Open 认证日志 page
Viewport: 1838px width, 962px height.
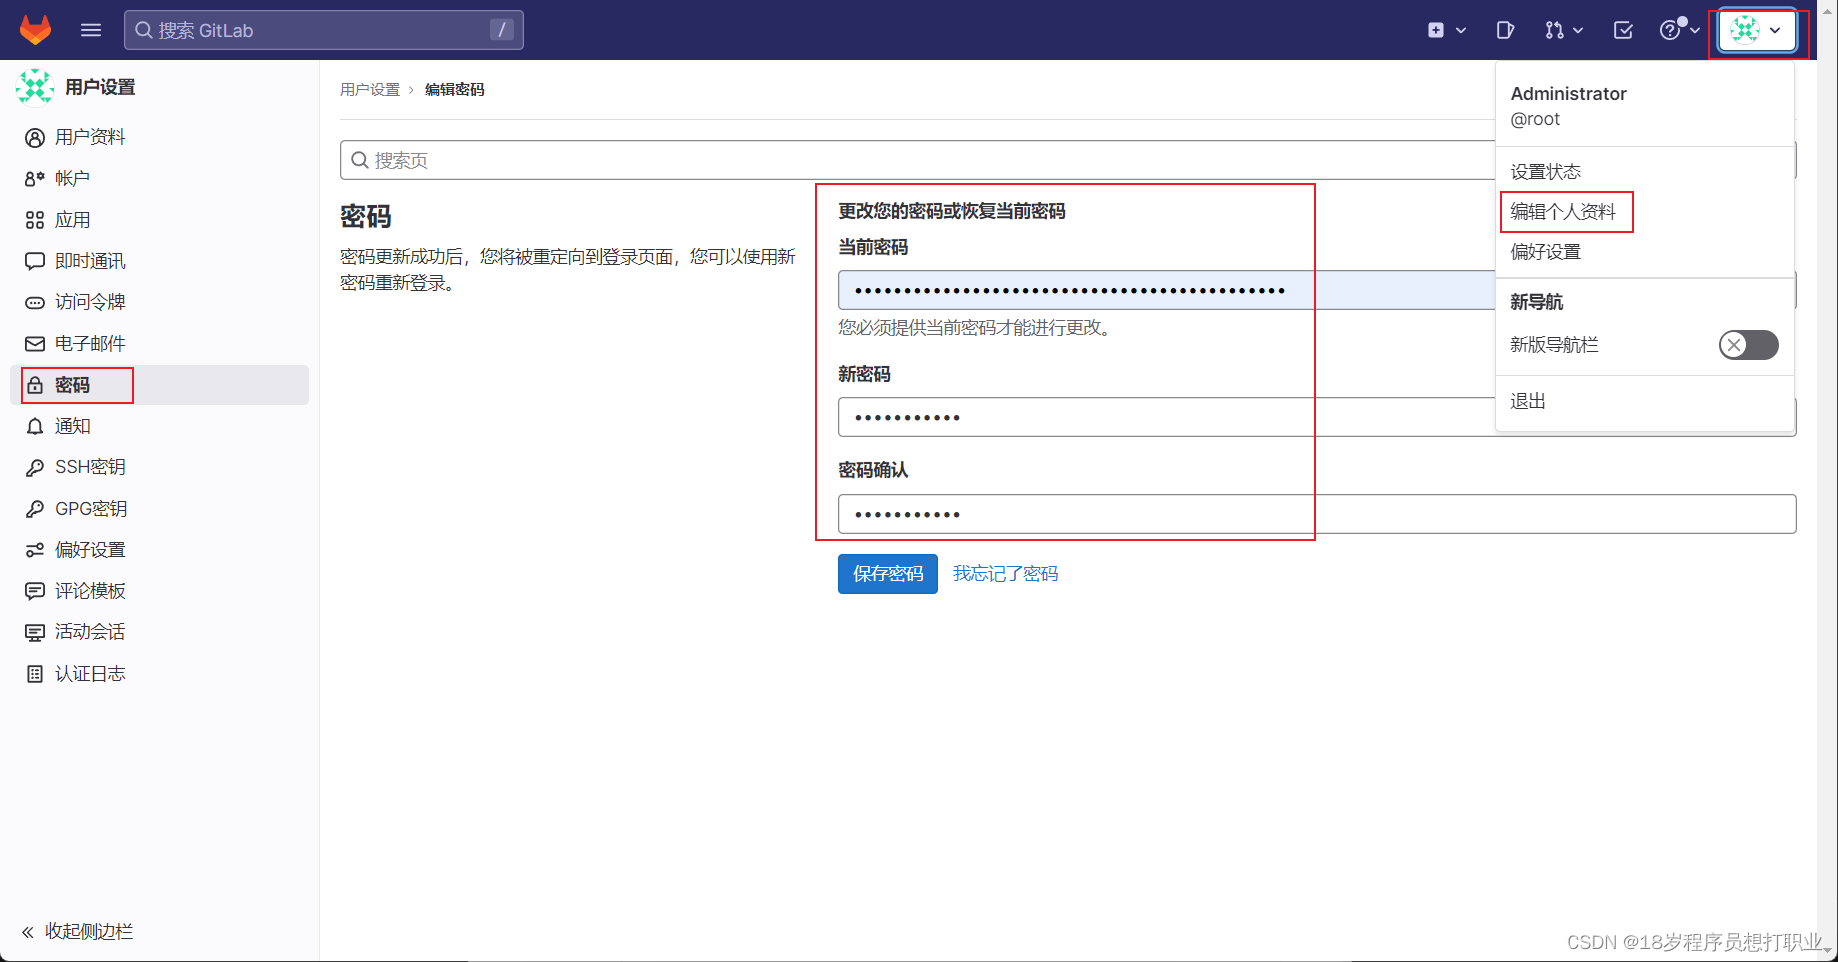tap(160, 674)
